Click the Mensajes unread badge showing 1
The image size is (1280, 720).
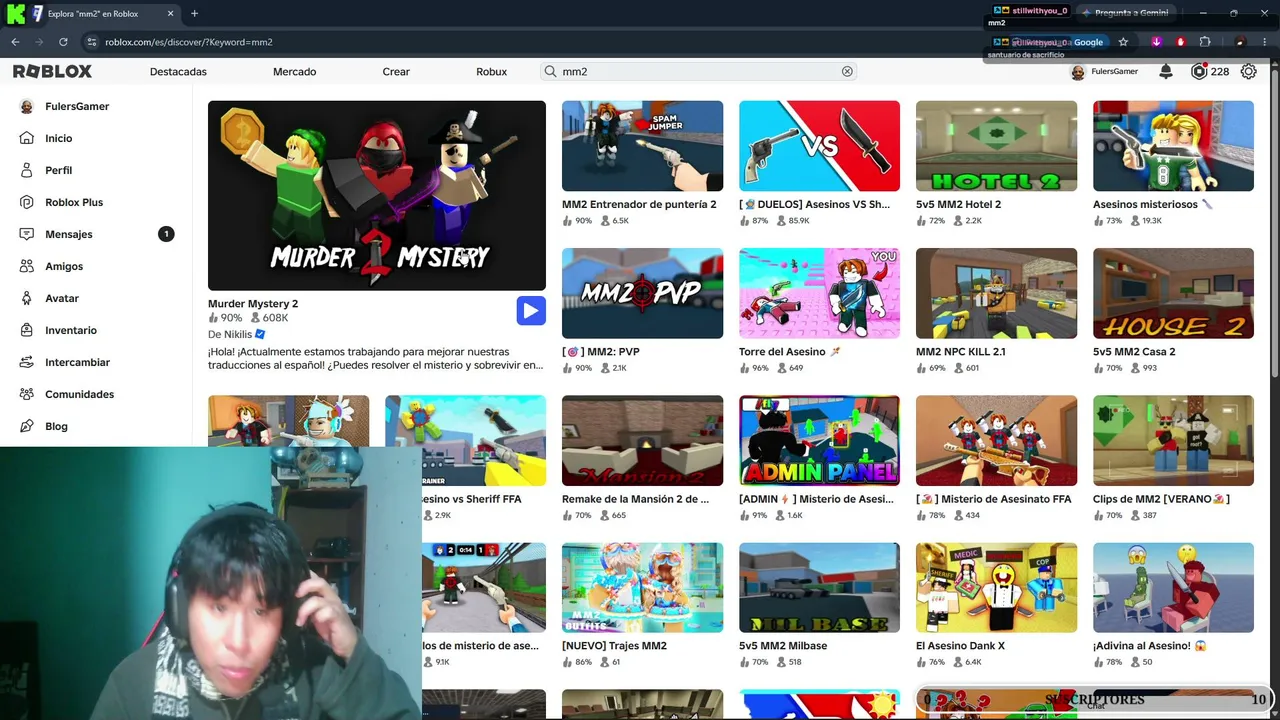[x=166, y=234]
